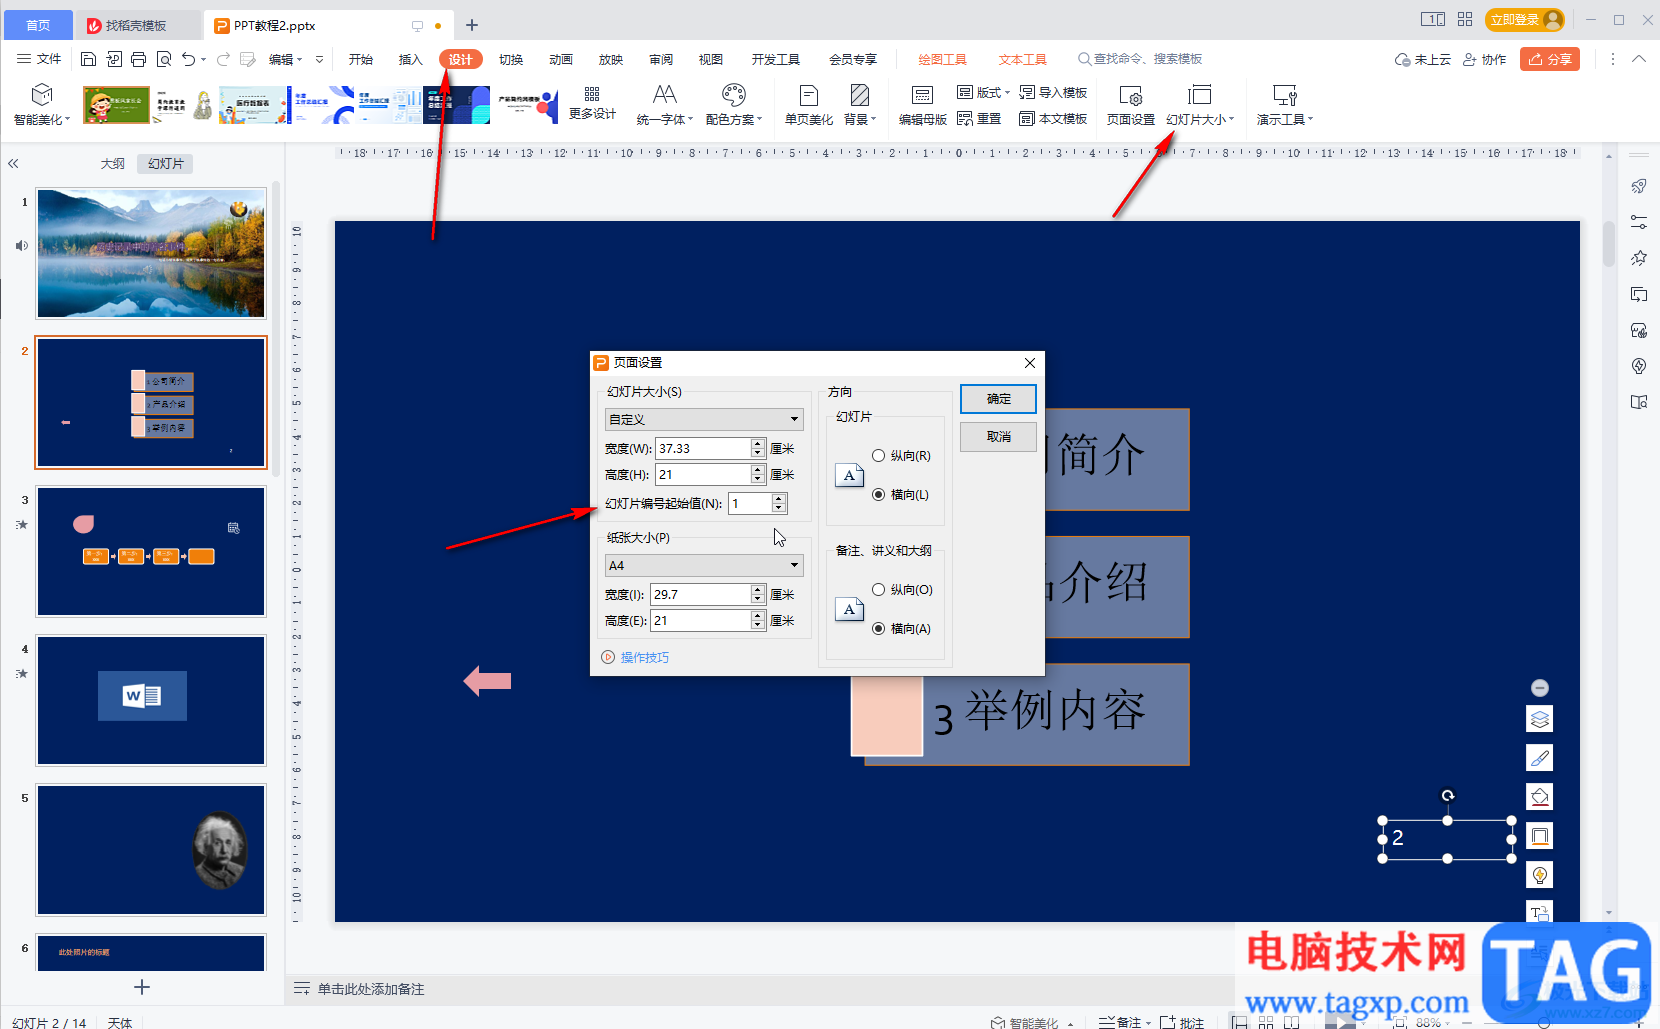Adjust the slide number start value spinner
The width and height of the screenshot is (1660, 1029).
pyautogui.click(x=779, y=503)
